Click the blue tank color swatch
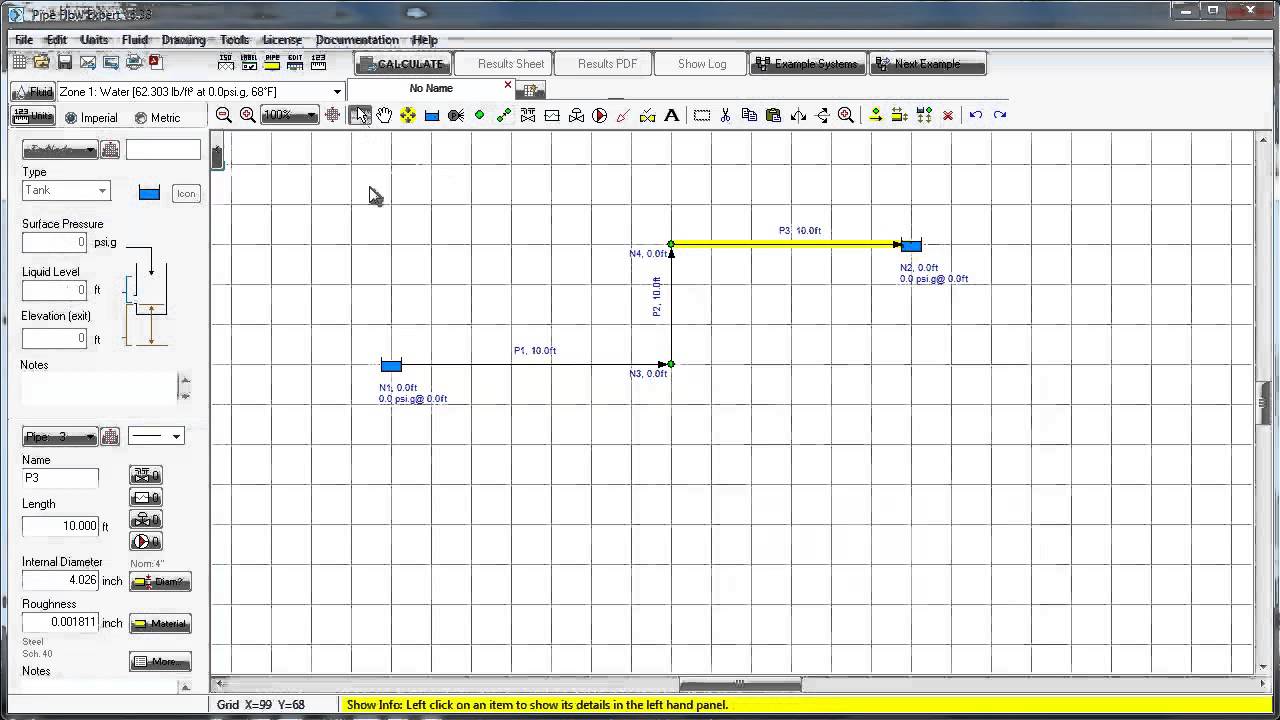 tap(149, 193)
